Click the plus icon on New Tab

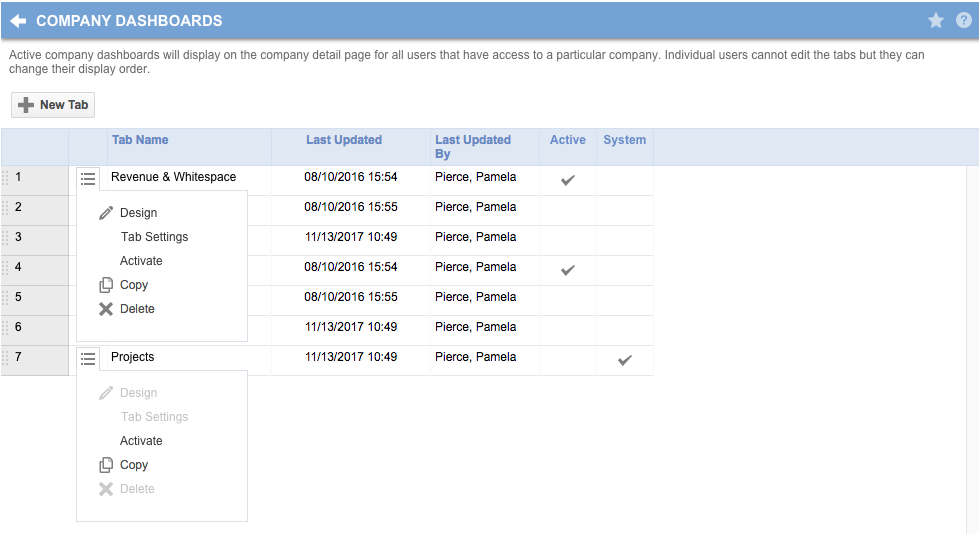(26, 105)
